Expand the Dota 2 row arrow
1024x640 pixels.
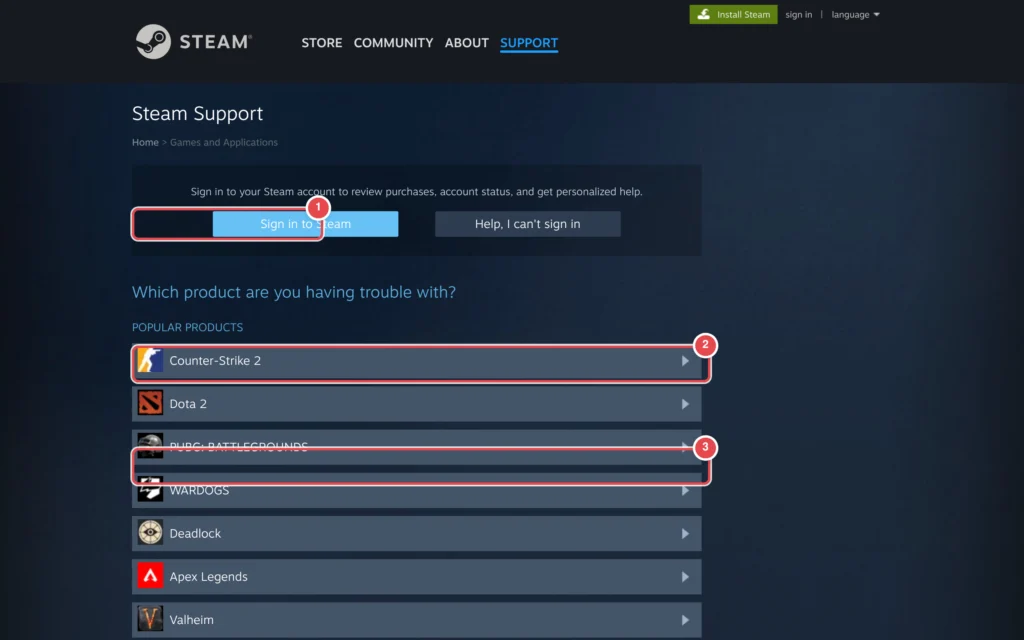(685, 404)
